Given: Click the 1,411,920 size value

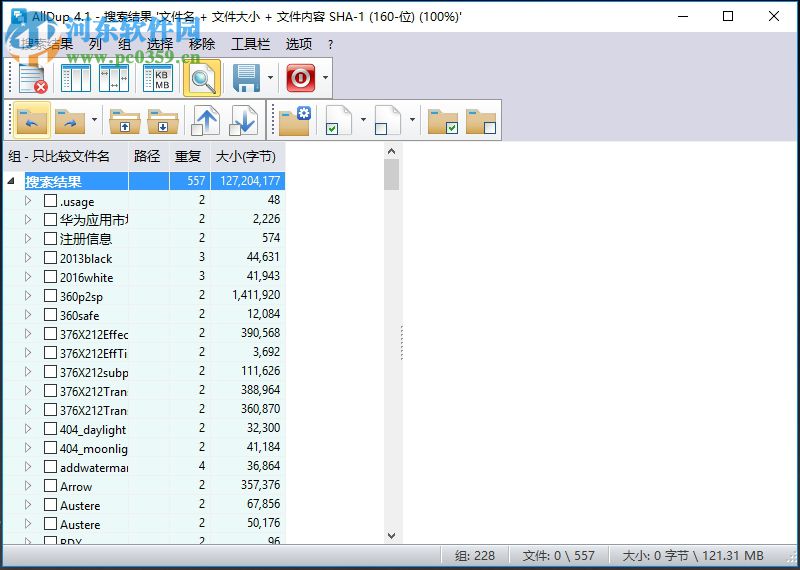Looking at the screenshot, I should (256, 295).
